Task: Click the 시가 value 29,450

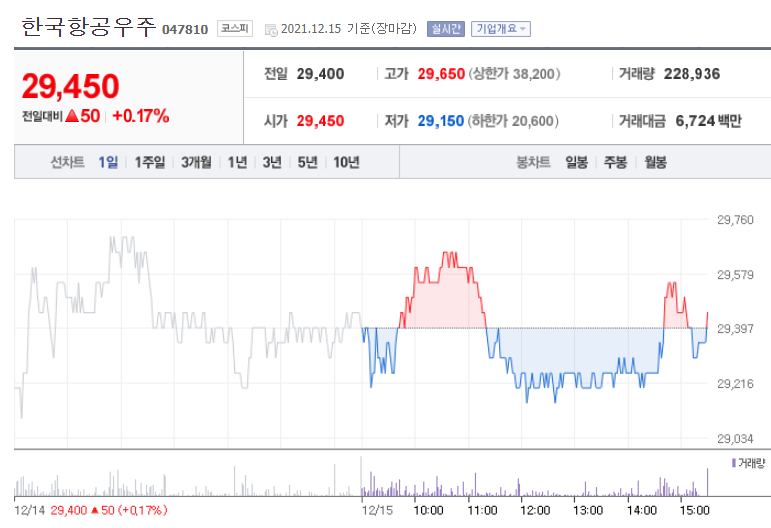Action: coord(321,121)
